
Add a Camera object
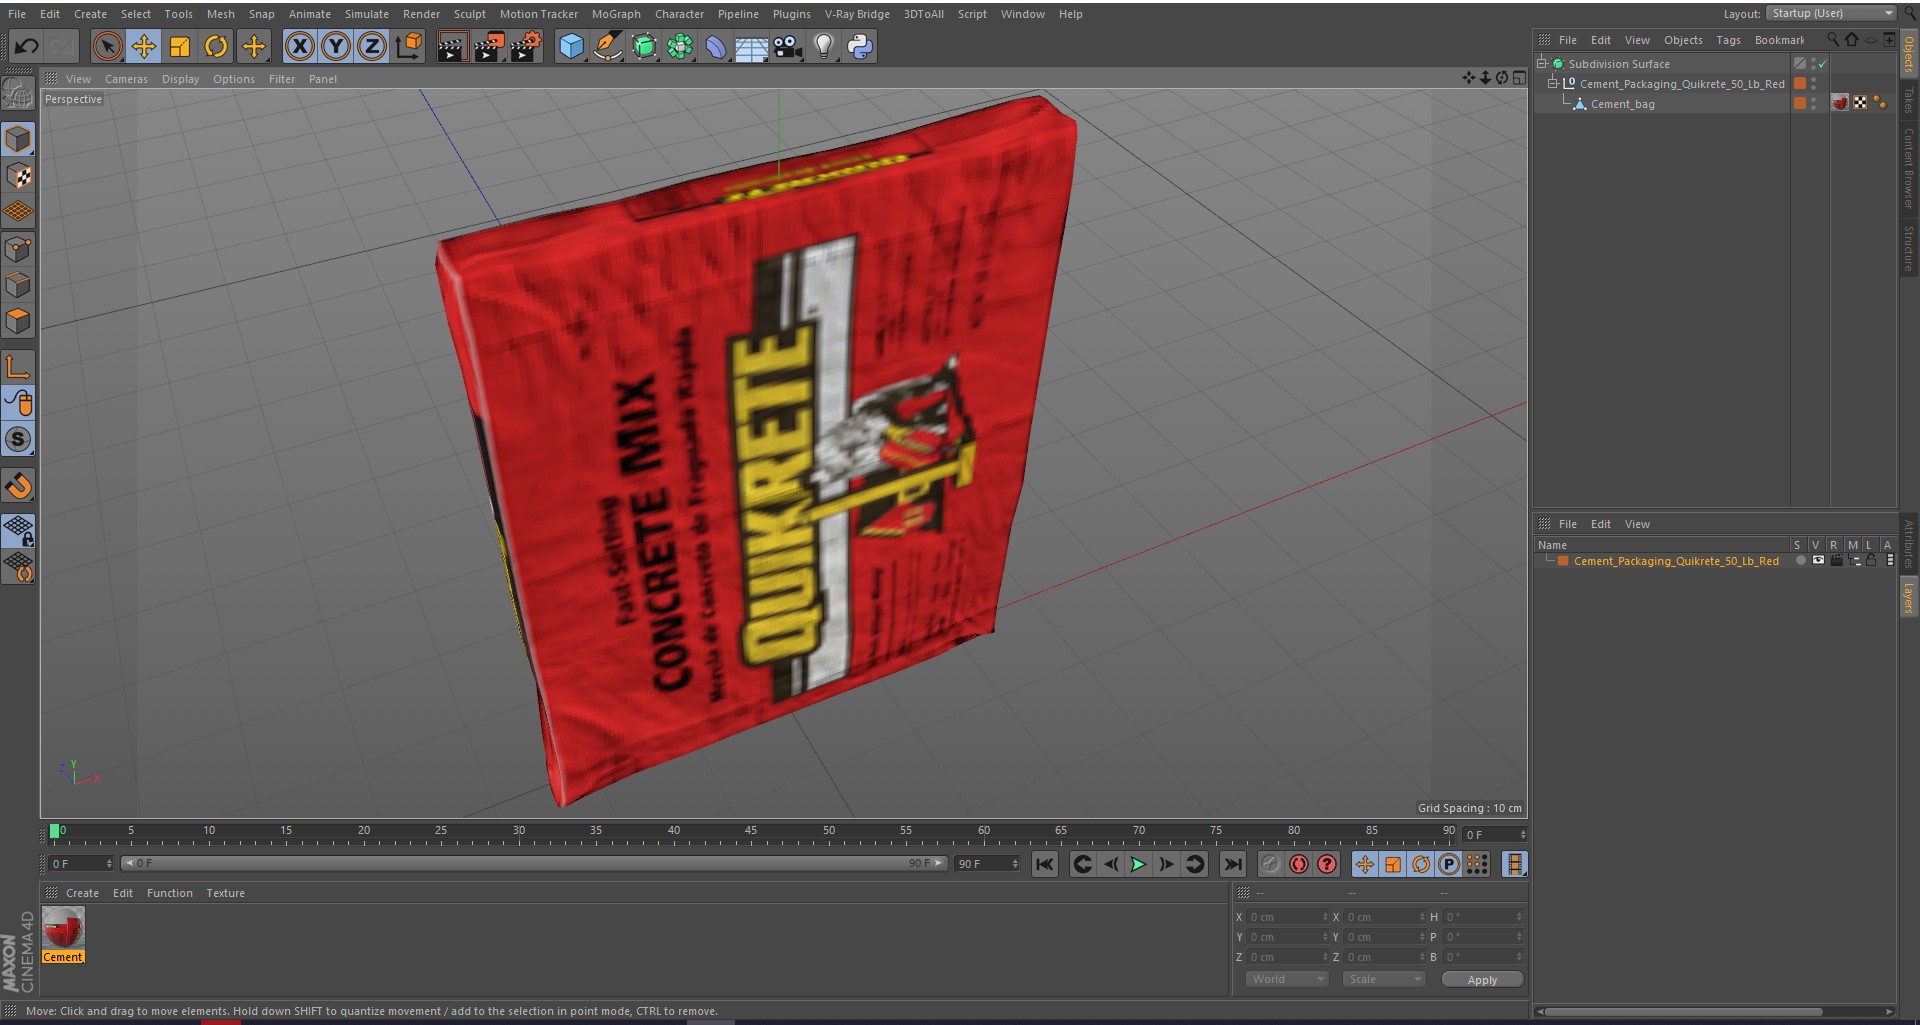[x=788, y=46]
